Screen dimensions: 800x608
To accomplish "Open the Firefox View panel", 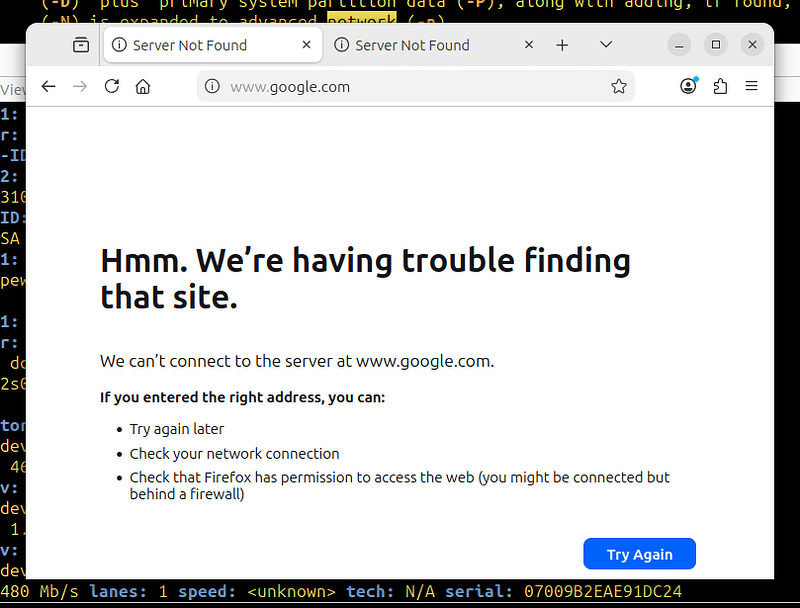I will (80, 45).
